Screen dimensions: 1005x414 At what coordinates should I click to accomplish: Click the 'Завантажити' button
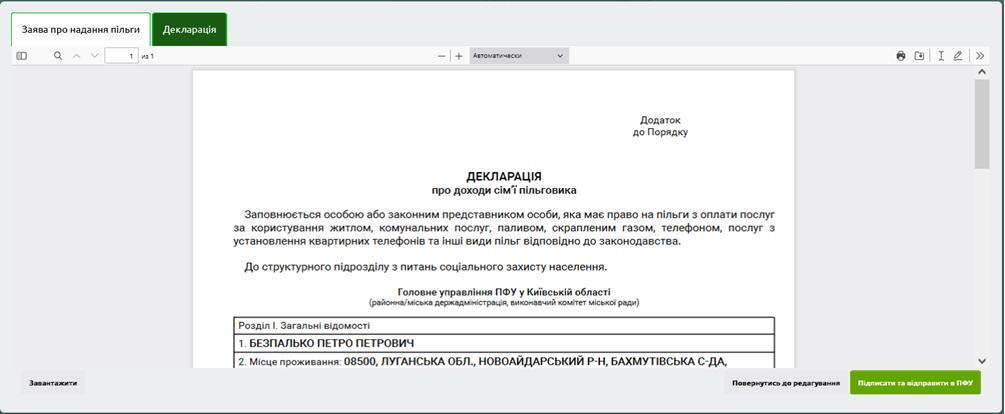coord(53,383)
